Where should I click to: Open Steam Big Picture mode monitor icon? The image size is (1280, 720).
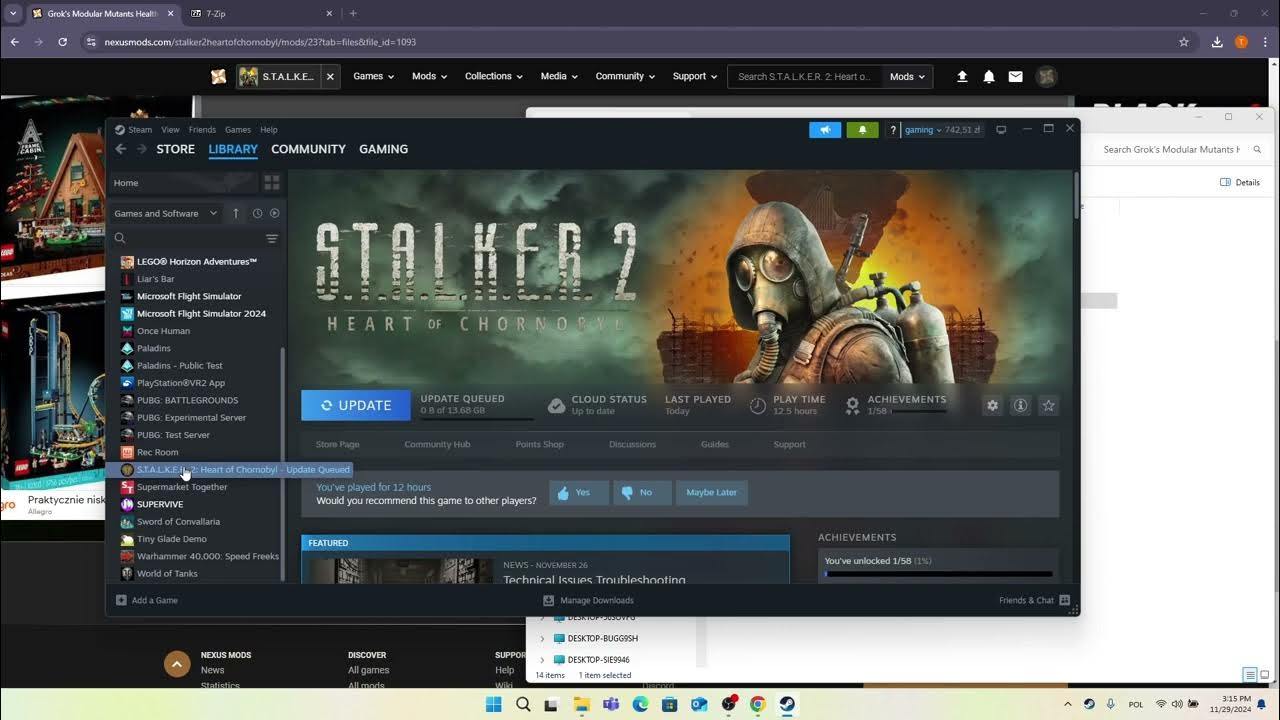(1001, 130)
